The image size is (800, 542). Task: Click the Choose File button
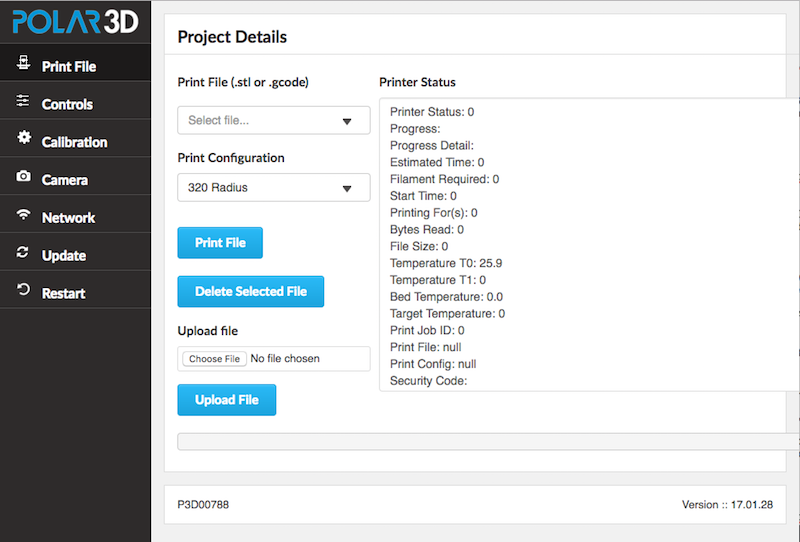[x=214, y=359]
